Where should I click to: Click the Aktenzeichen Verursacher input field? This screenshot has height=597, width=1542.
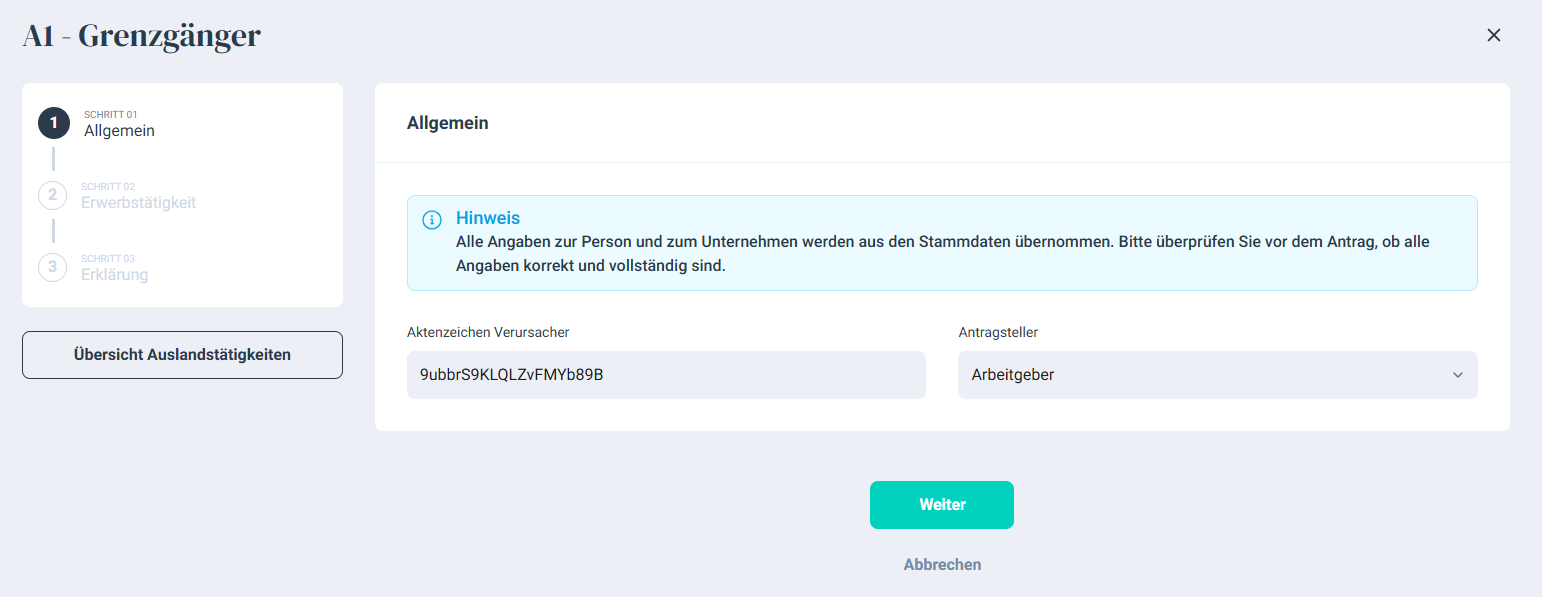(666, 375)
